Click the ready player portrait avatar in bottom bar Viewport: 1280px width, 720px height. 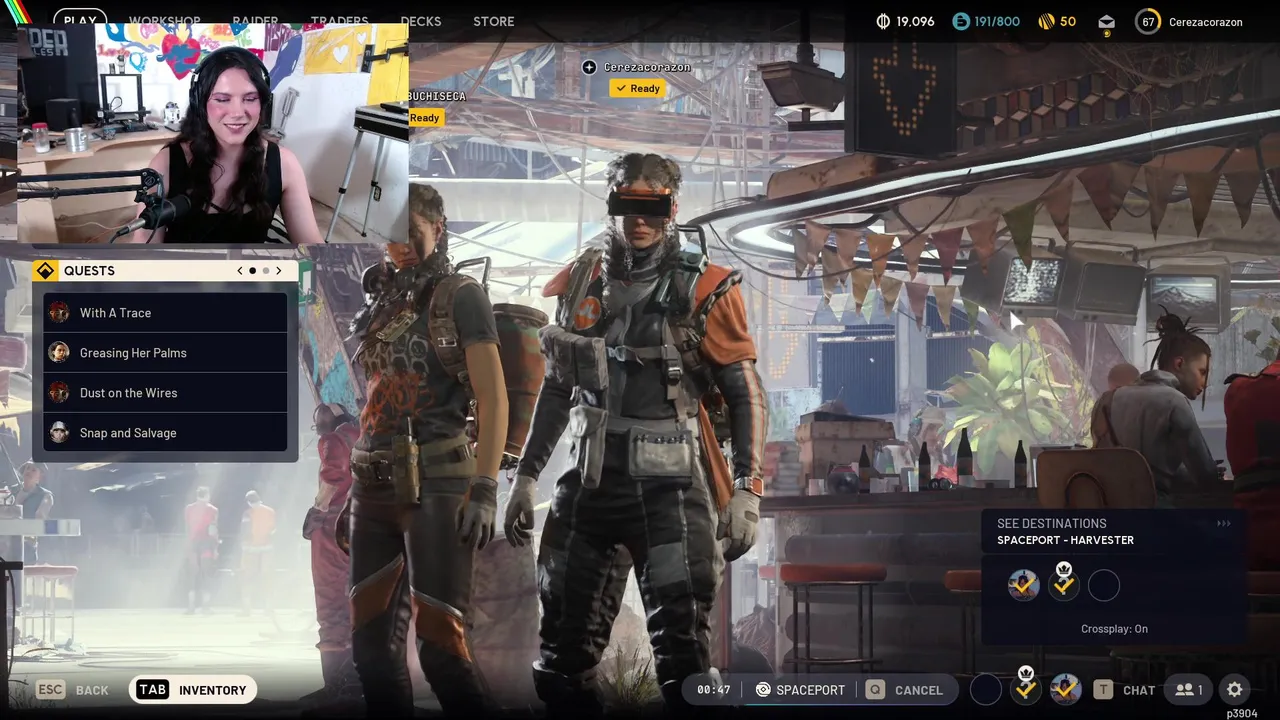tap(1065, 689)
